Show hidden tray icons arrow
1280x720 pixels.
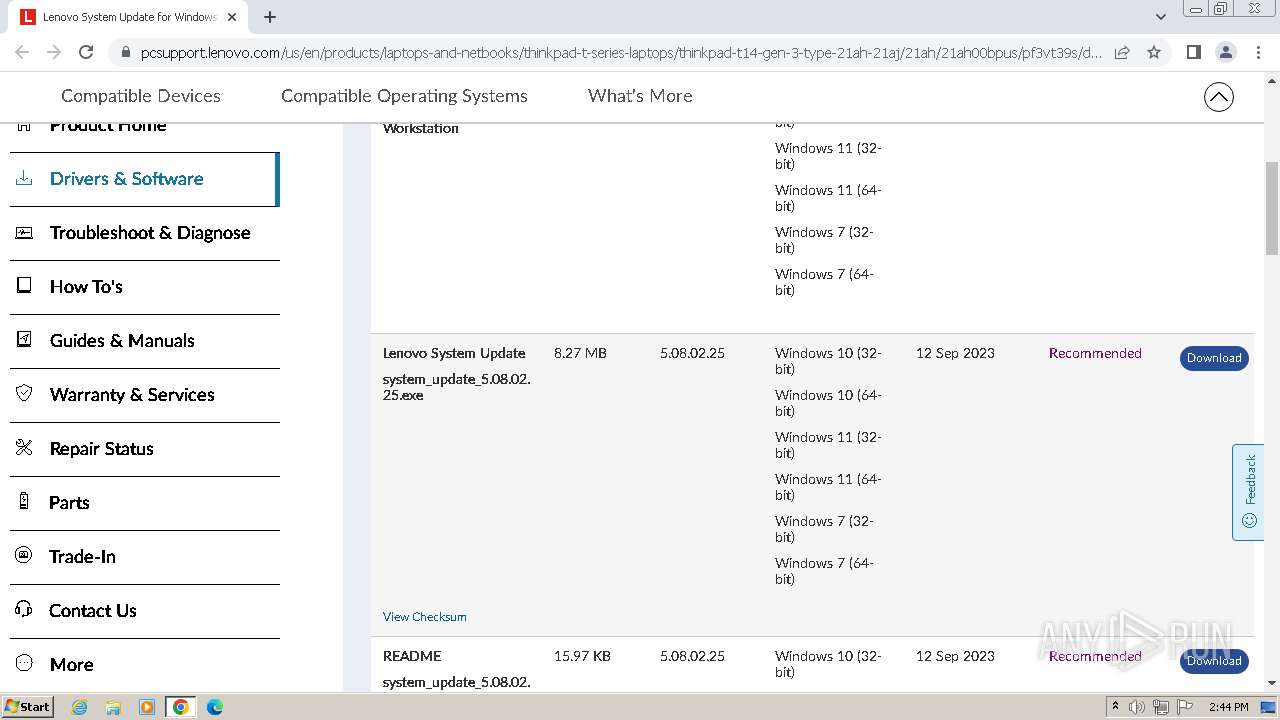[x=1115, y=706]
